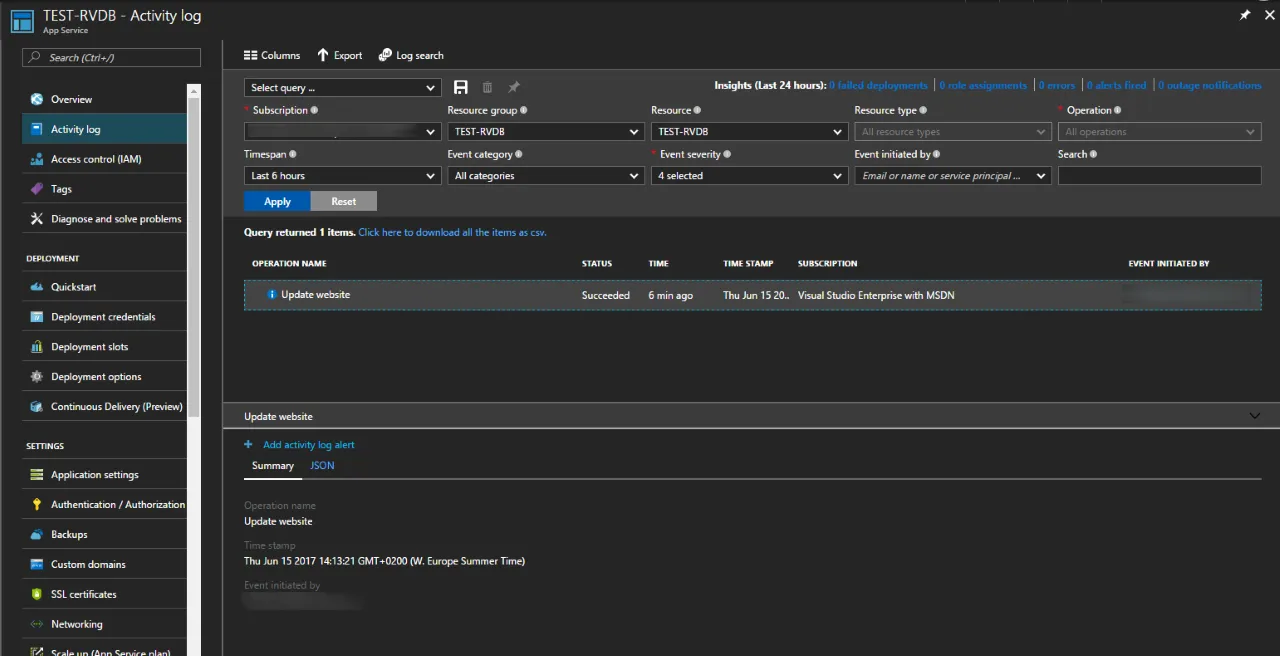Go to Deployment slots

[x=89, y=347]
